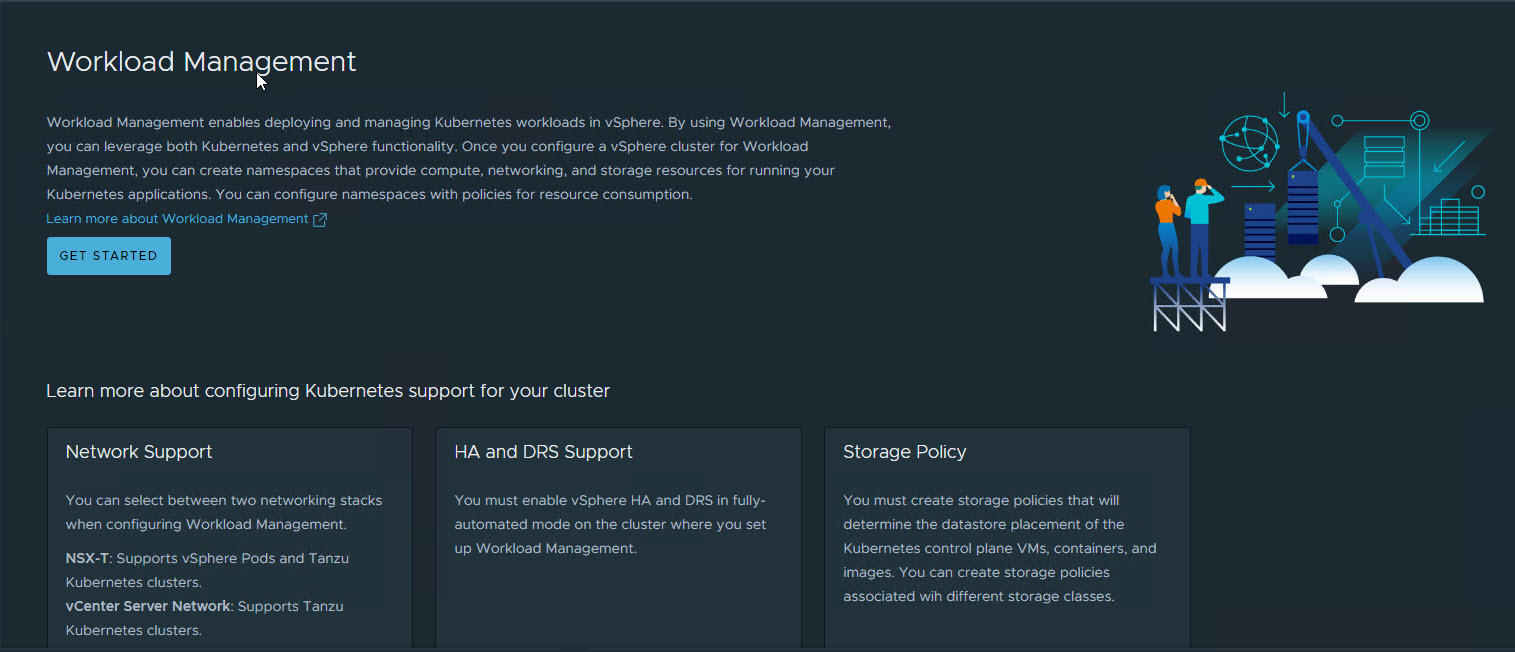Select the HA and DRS Support card title

point(543,452)
